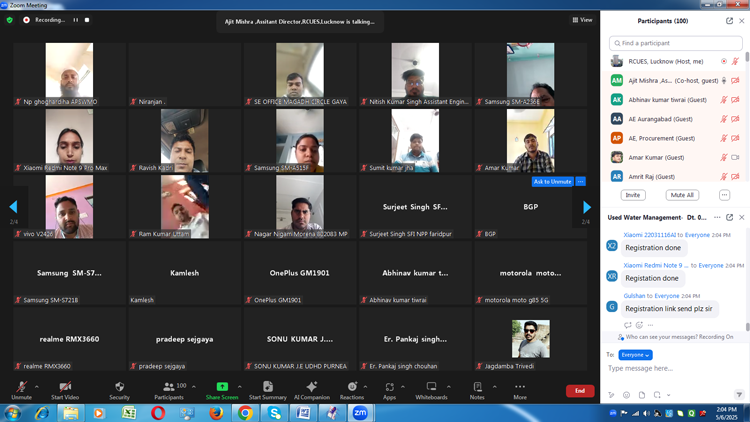This screenshot has width=750, height=422.
Task: Click the encryption shield icon
Action: pyautogui.click(x=10, y=20)
